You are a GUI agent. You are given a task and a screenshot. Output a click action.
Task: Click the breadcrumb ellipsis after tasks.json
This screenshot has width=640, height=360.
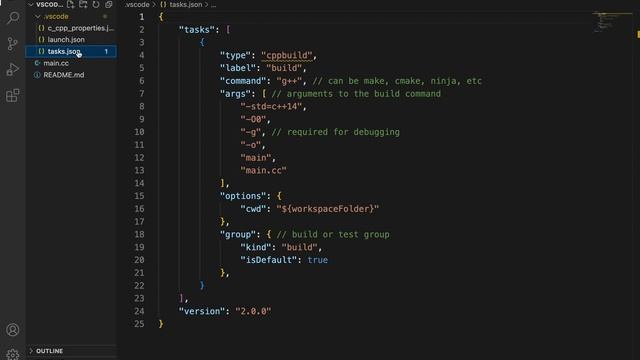(x=213, y=4)
